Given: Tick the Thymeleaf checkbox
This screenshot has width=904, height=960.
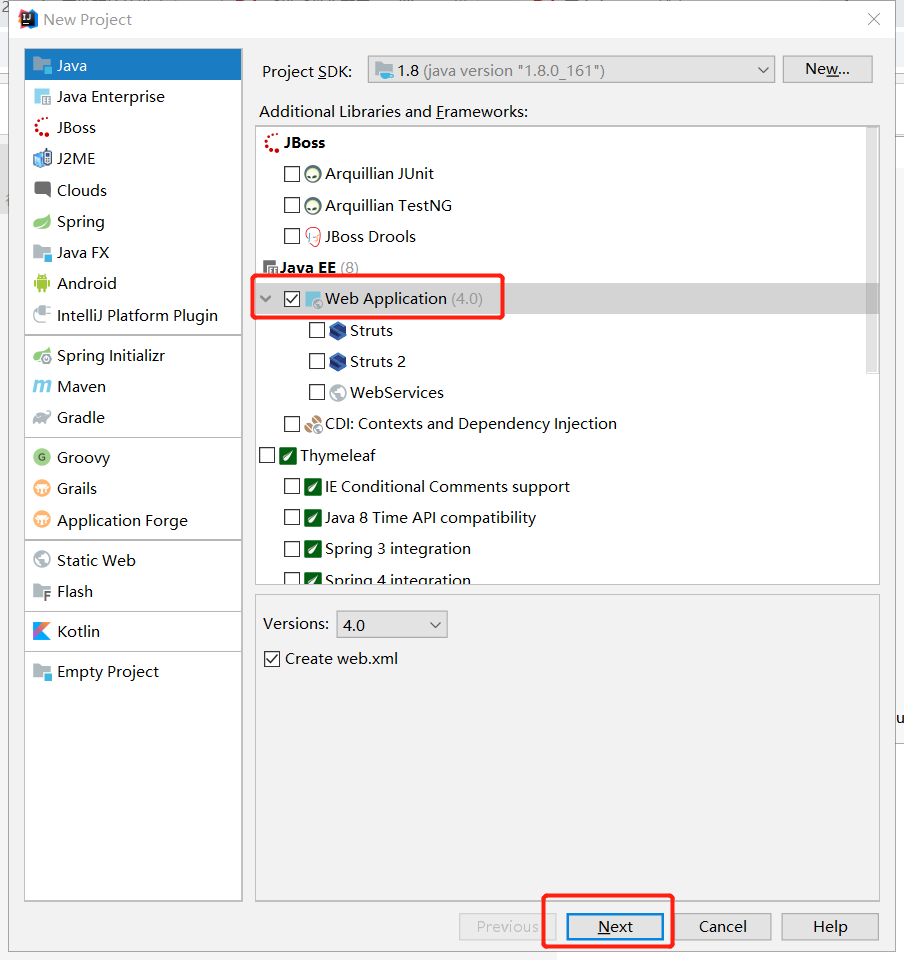Looking at the screenshot, I should 267,456.
